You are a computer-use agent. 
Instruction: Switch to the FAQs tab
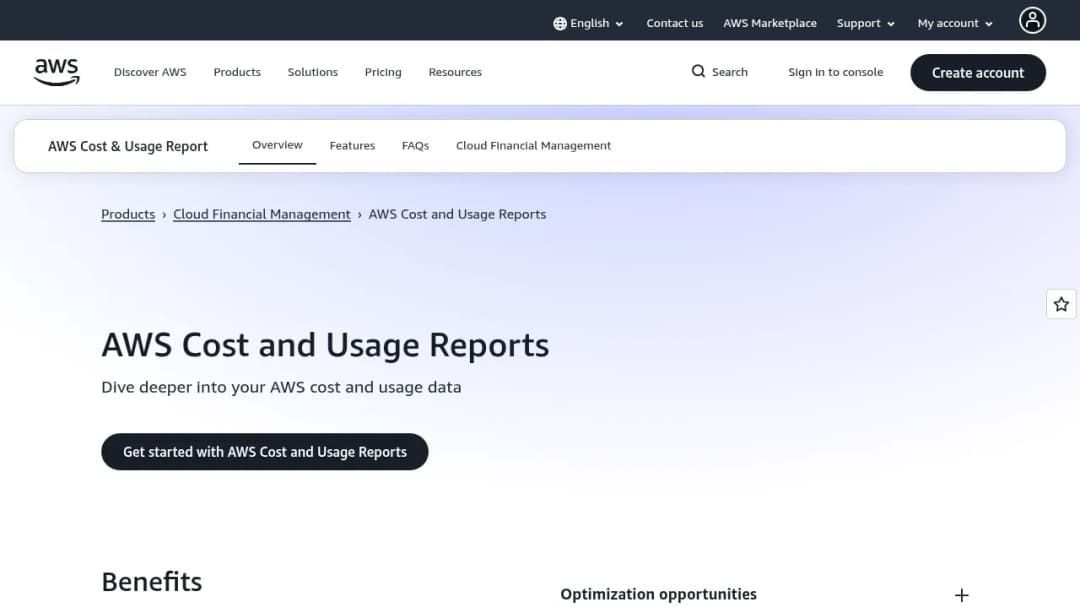(415, 146)
